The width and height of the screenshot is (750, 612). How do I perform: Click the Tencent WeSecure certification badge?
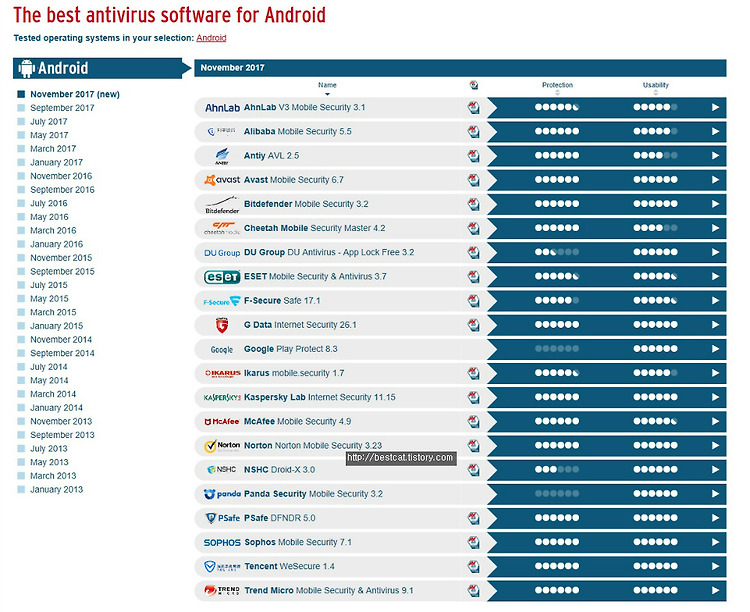[474, 566]
